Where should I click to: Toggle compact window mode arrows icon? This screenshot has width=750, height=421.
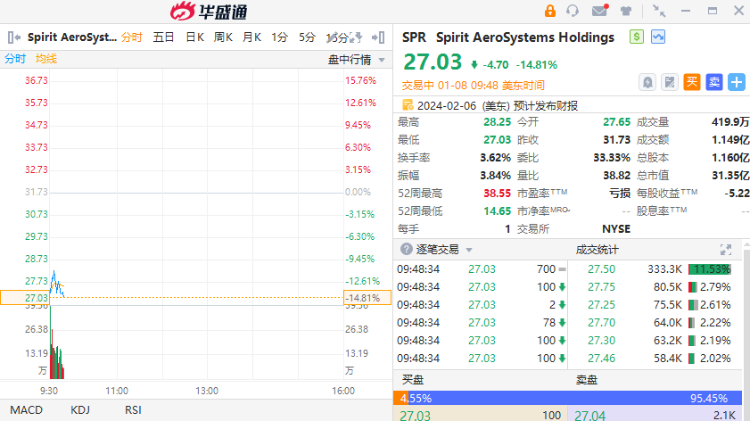(659, 11)
